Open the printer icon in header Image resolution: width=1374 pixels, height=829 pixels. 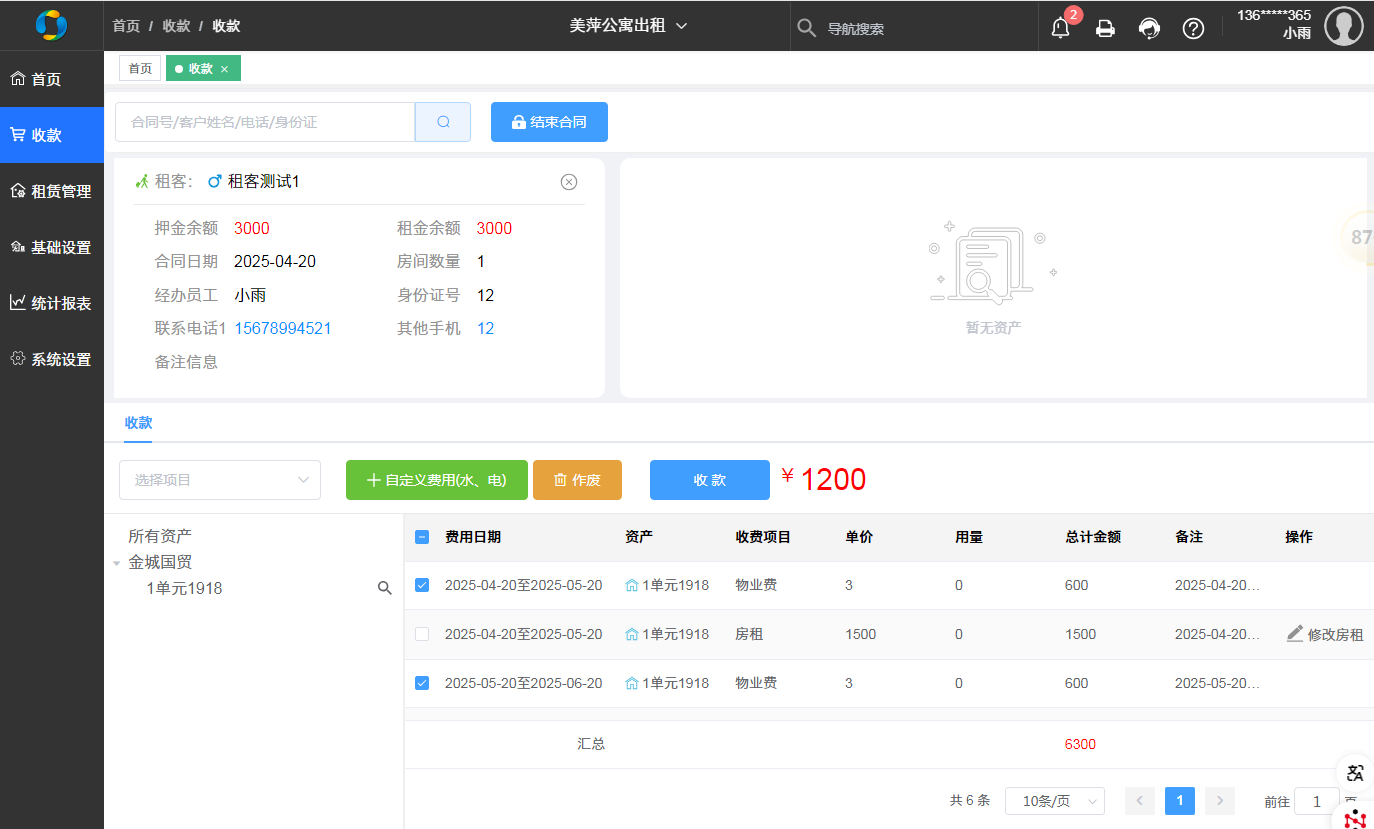click(1105, 28)
